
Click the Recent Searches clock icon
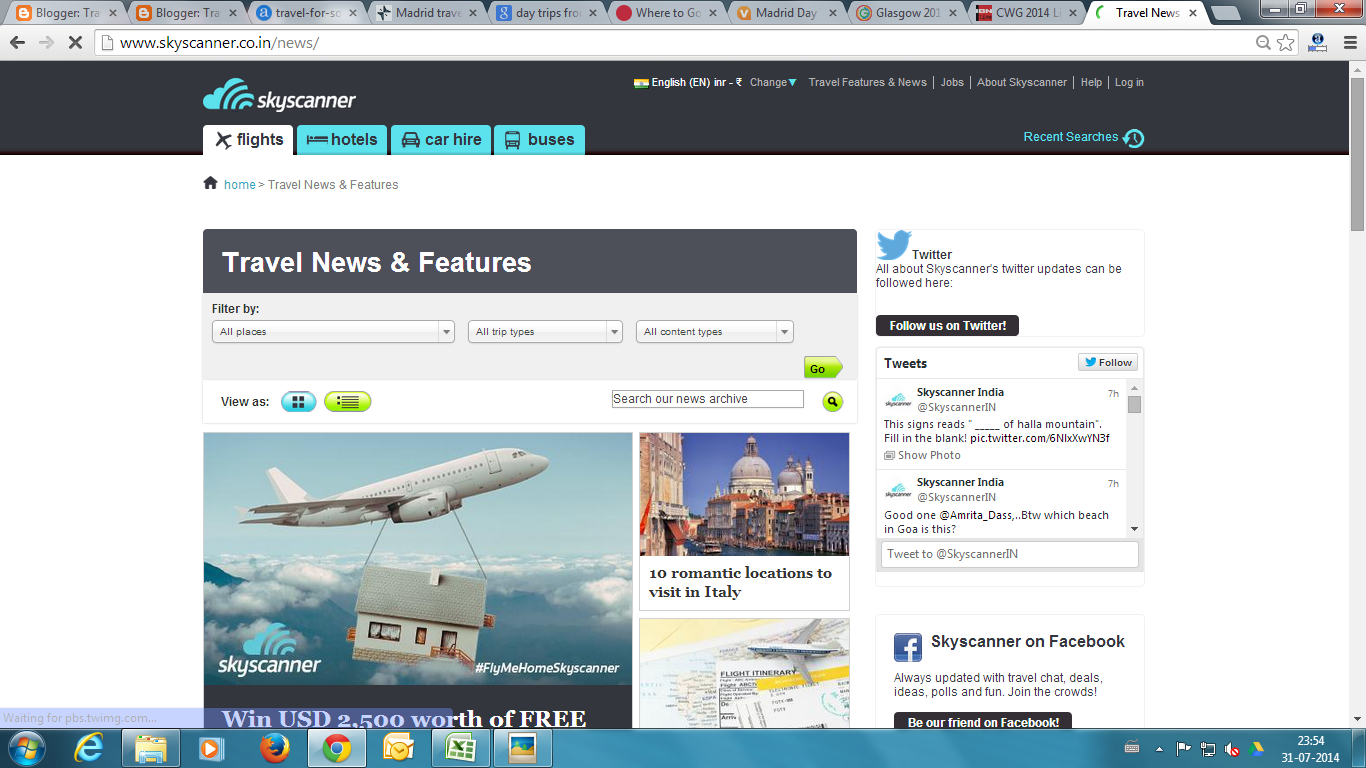pyautogui.click(x=1134, y=138)
